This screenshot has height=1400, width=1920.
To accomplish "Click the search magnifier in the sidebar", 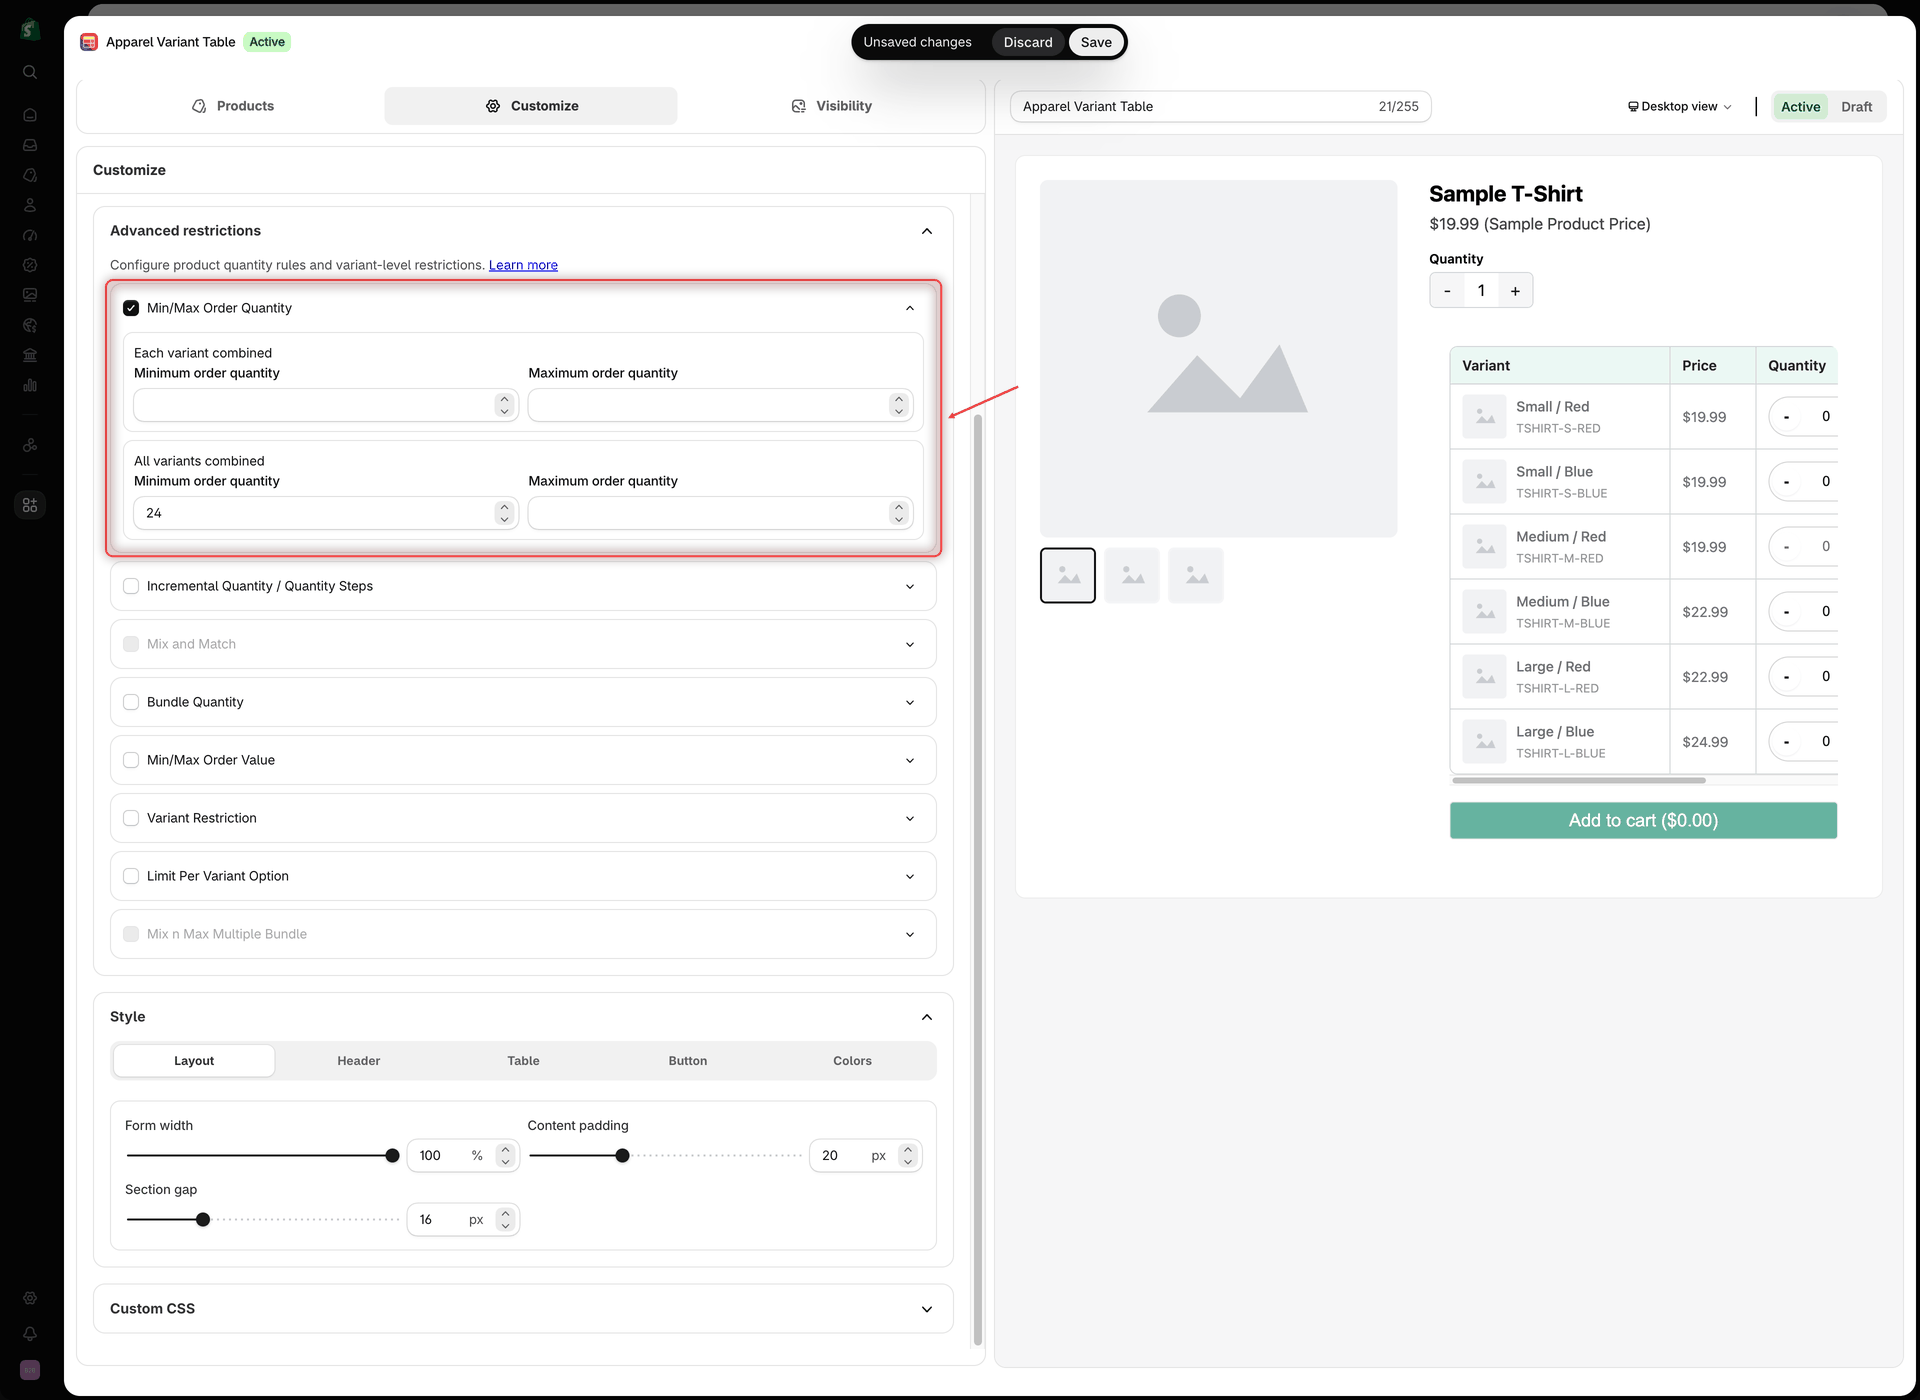I will (30, 72).
